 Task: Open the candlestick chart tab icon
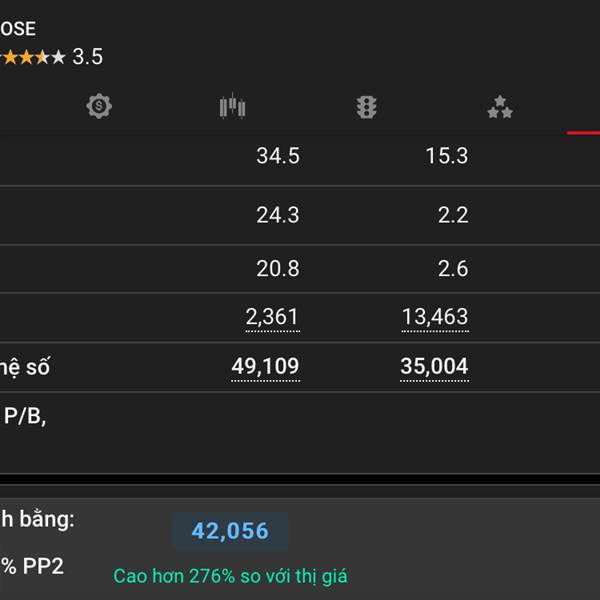click(232, 106)
